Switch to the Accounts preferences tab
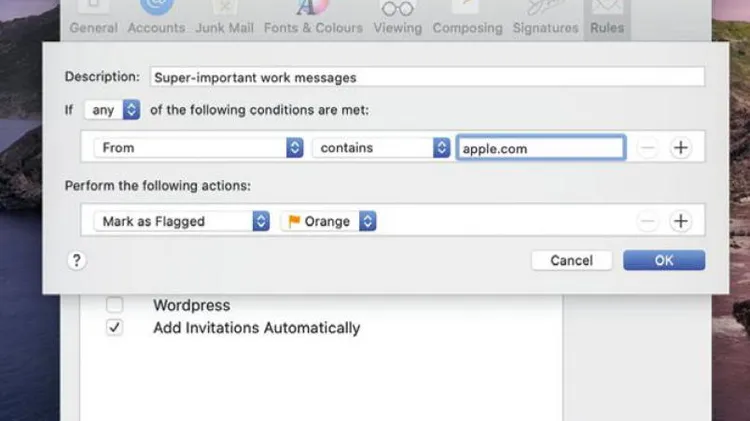Image resolution: width=750 pixels, height=421 pixels. [155, 20]
